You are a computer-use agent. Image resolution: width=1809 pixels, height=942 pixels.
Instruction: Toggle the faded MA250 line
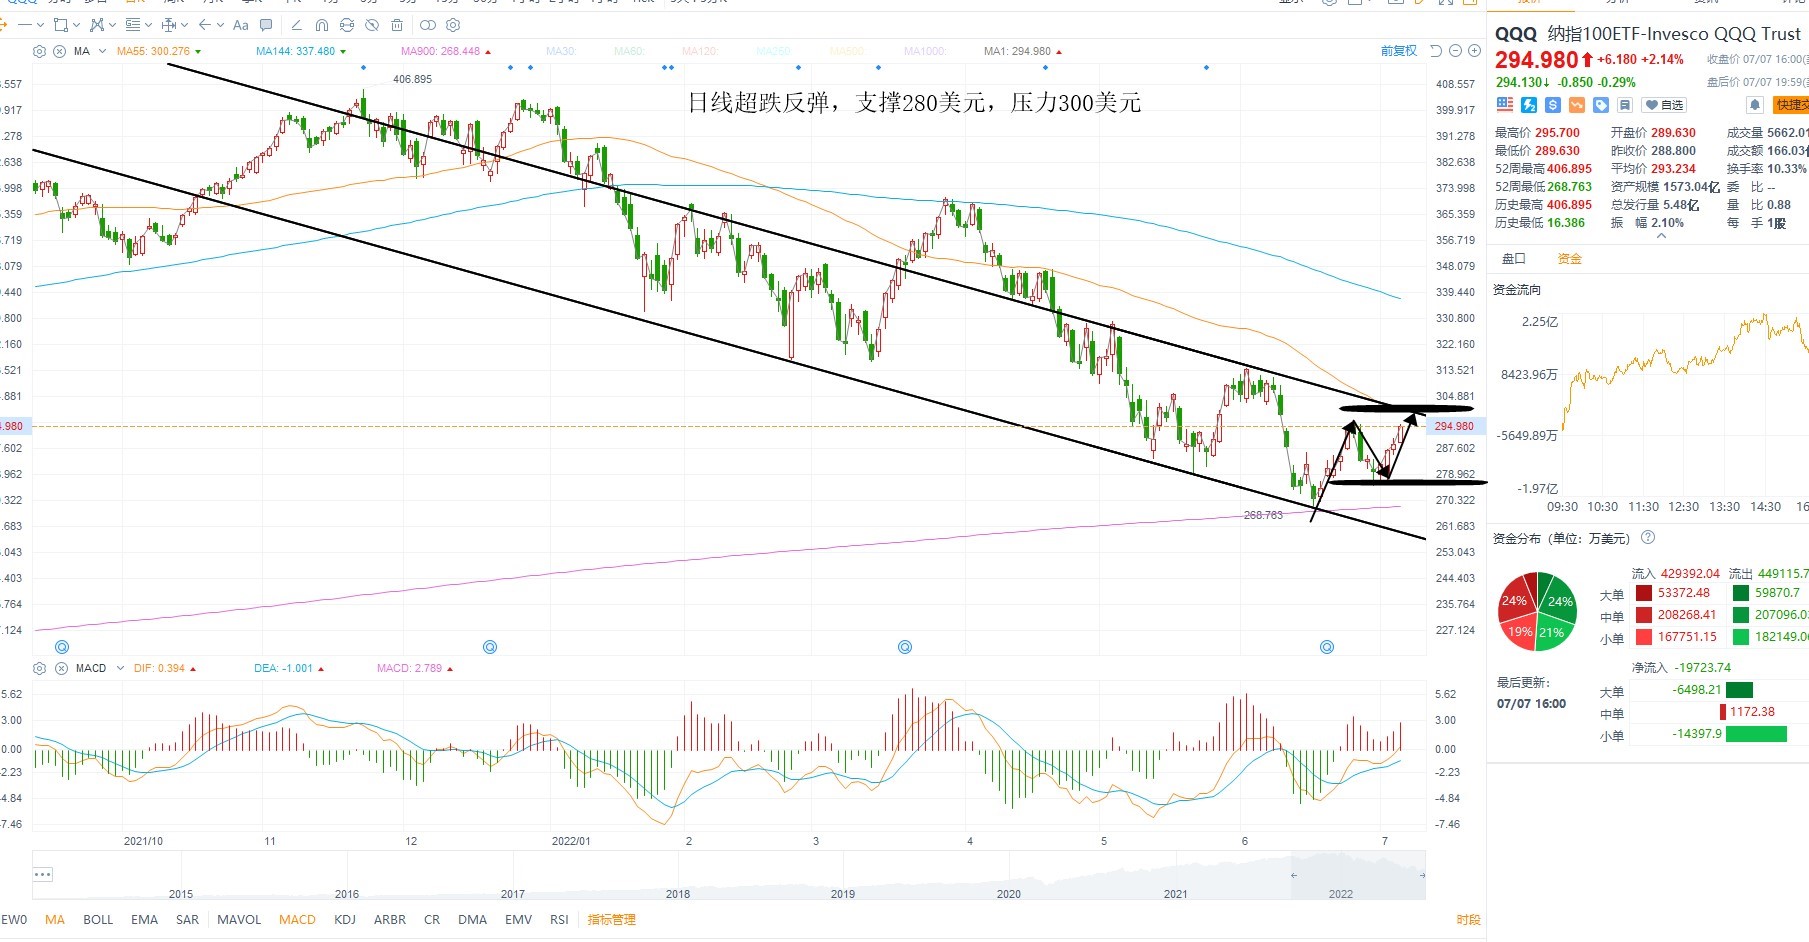click(774, 51)
